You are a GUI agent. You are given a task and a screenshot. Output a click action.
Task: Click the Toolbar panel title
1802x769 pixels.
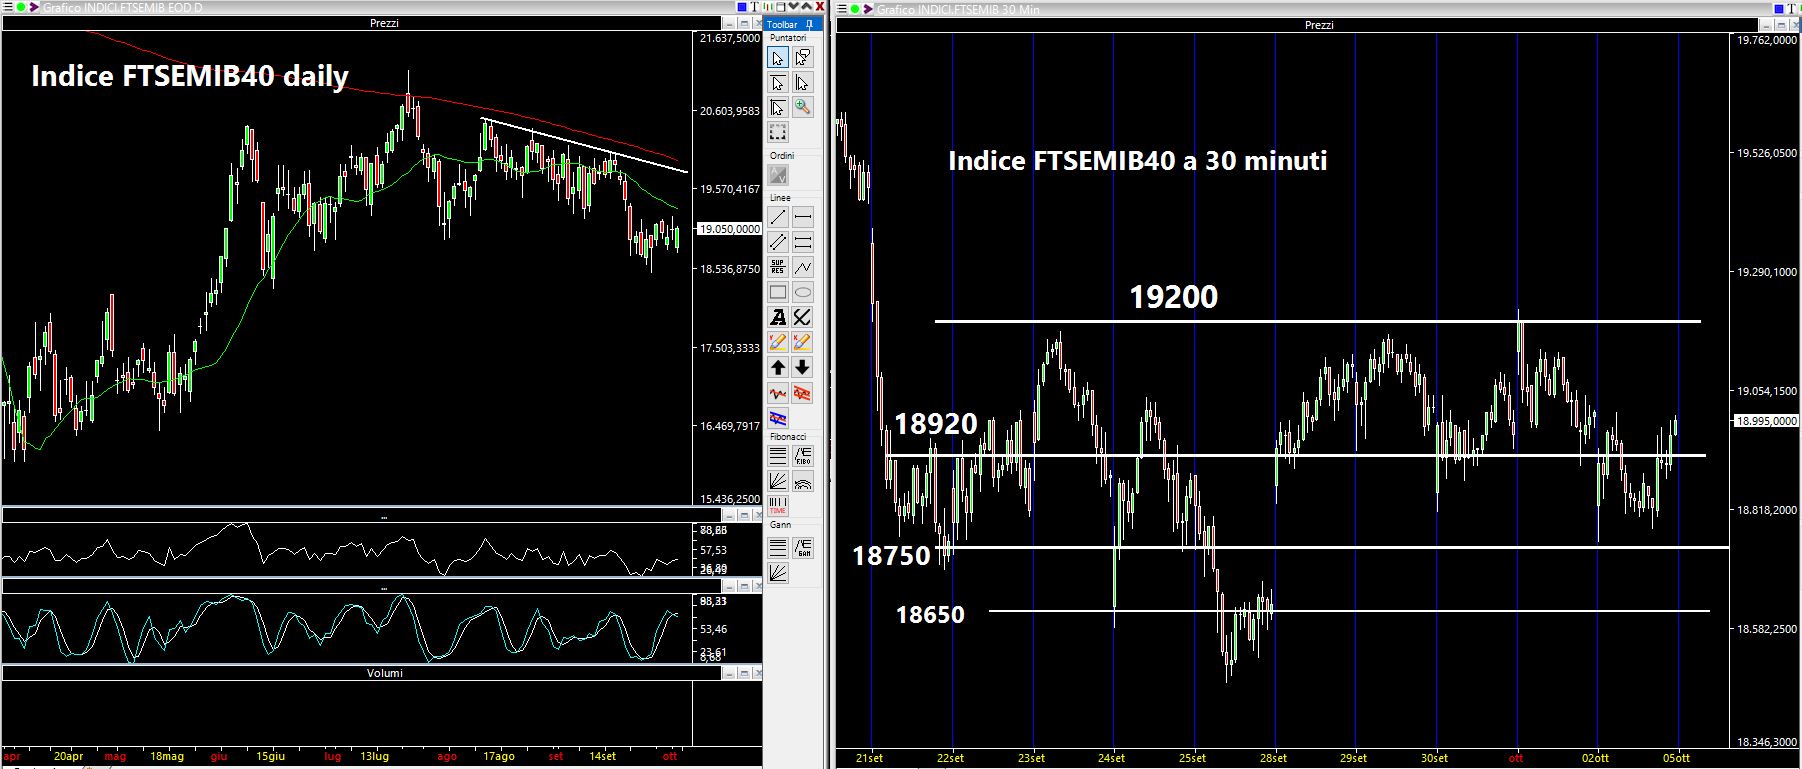click(782, 24)
